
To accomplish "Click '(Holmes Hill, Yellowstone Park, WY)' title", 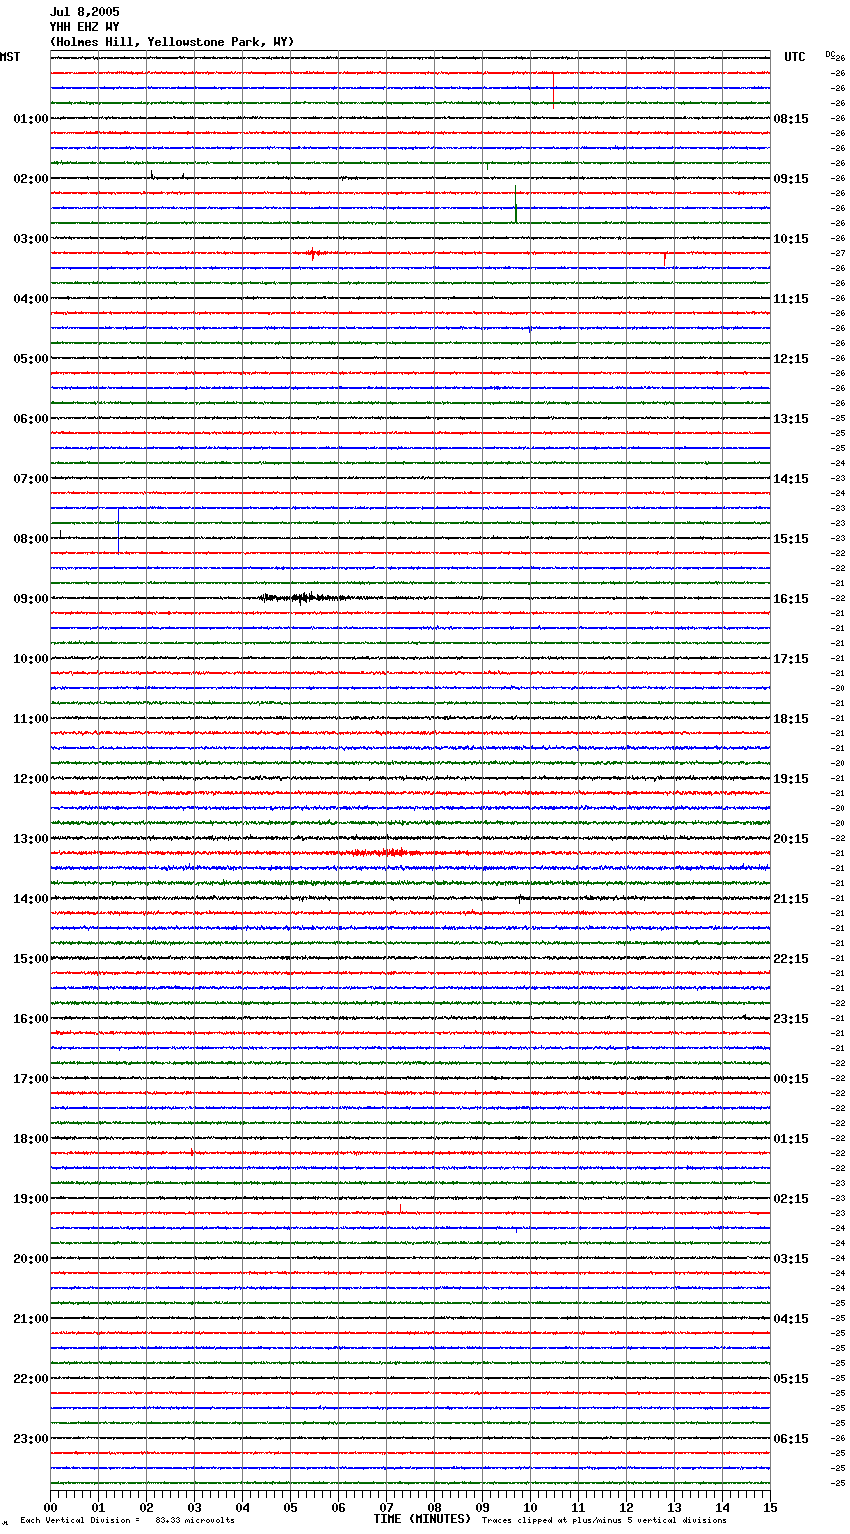I will 172,42.
